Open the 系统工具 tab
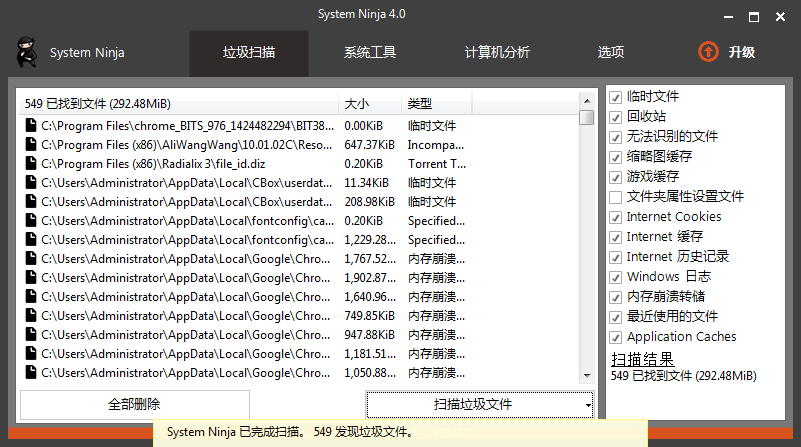The width and height of the screenshot is (801, 447). click(370, 53)
